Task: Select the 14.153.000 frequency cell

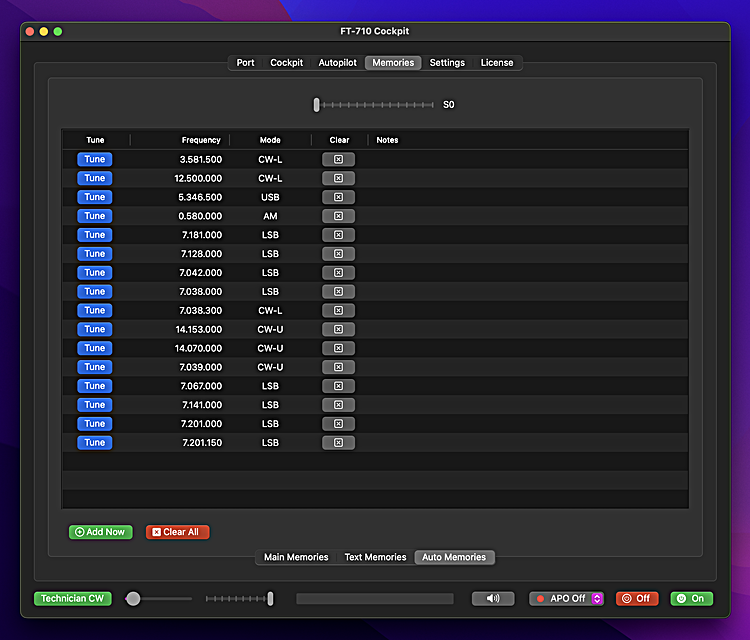Action: 199,329
